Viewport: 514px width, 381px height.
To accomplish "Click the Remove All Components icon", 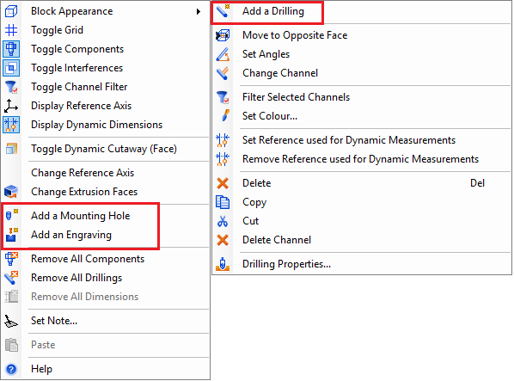I will tap(11, 259).
